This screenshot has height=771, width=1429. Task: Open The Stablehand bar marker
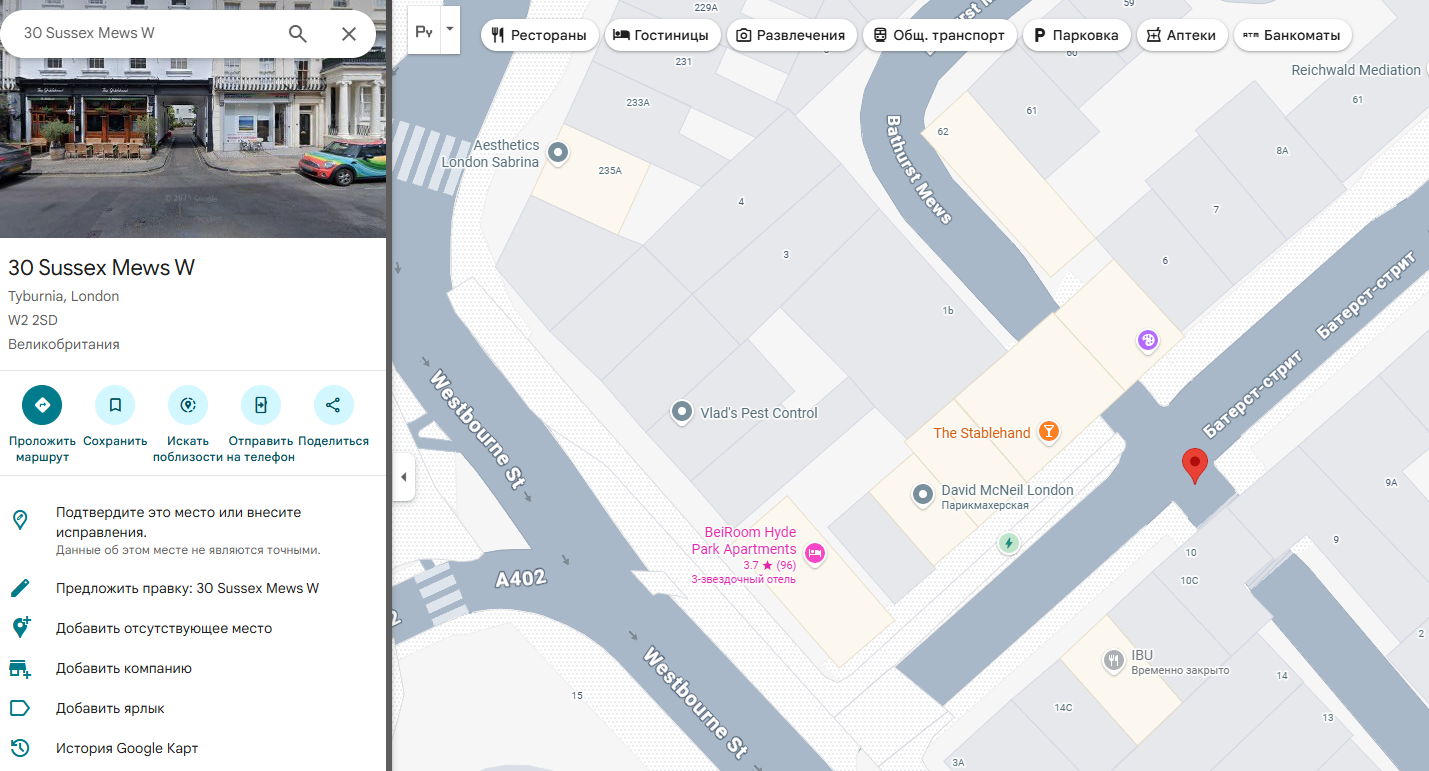1048,432
